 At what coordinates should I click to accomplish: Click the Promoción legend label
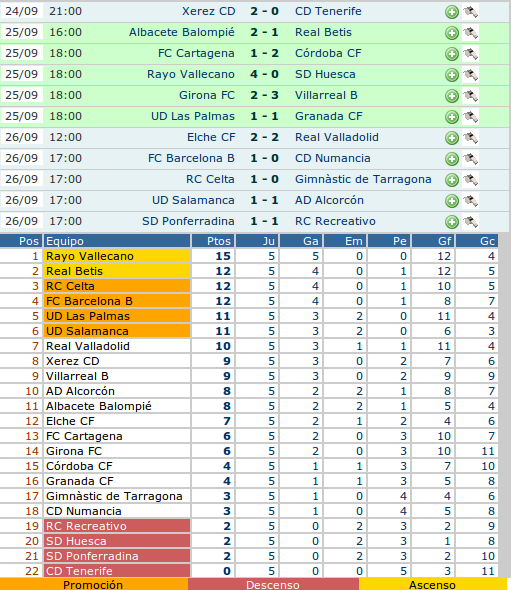coord(93,585)
